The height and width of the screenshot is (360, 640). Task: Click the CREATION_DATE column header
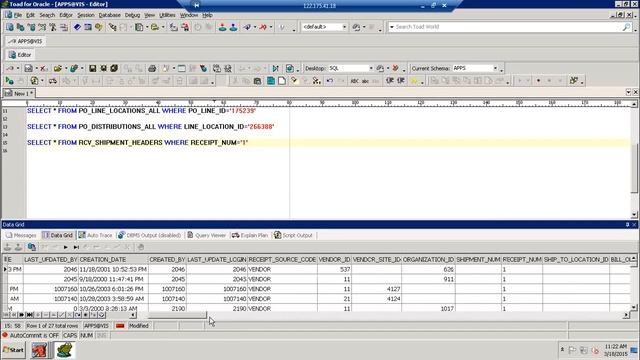coord(113,260)
